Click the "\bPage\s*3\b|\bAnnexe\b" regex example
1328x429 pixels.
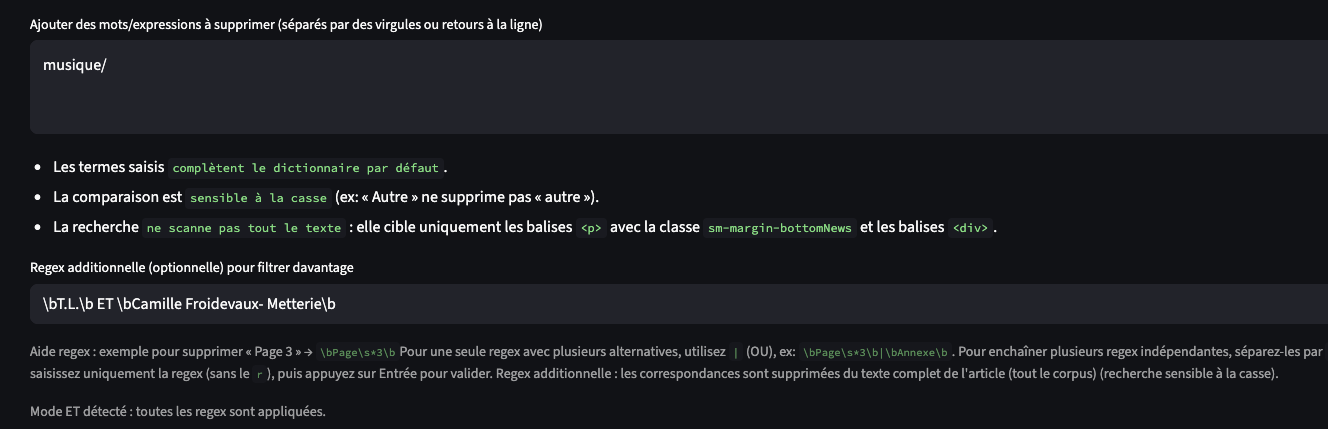click(x=874, y=353)
